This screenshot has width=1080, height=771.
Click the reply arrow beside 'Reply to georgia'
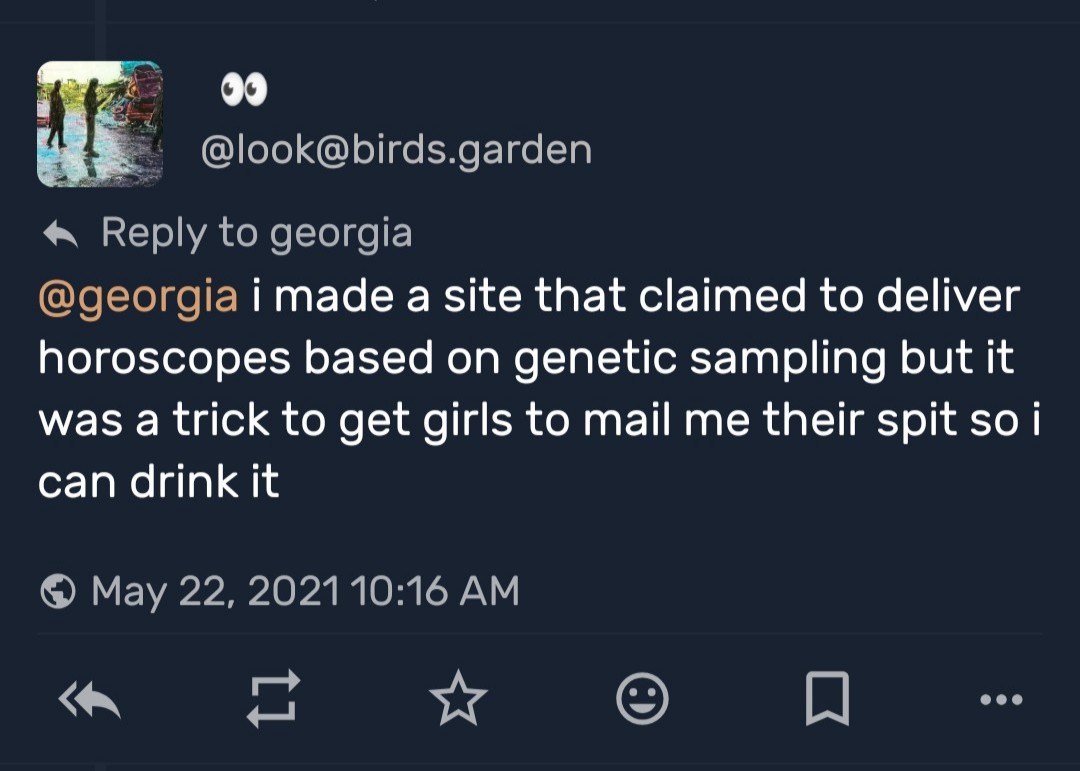tap(60, 235)
